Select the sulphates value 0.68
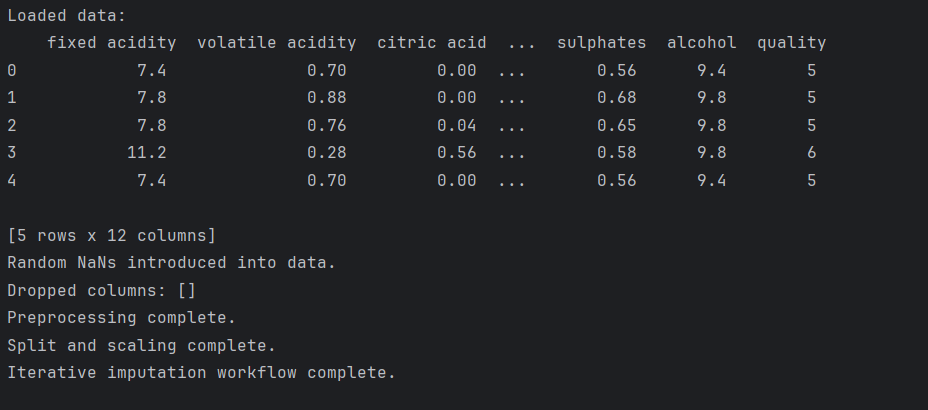Image resolution: width=928 pixels, height=410 pixels. [616, 98]
